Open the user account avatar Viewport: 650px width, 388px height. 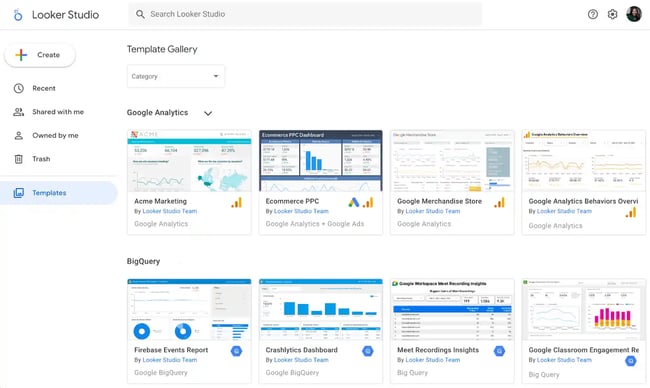pos(634,14)
